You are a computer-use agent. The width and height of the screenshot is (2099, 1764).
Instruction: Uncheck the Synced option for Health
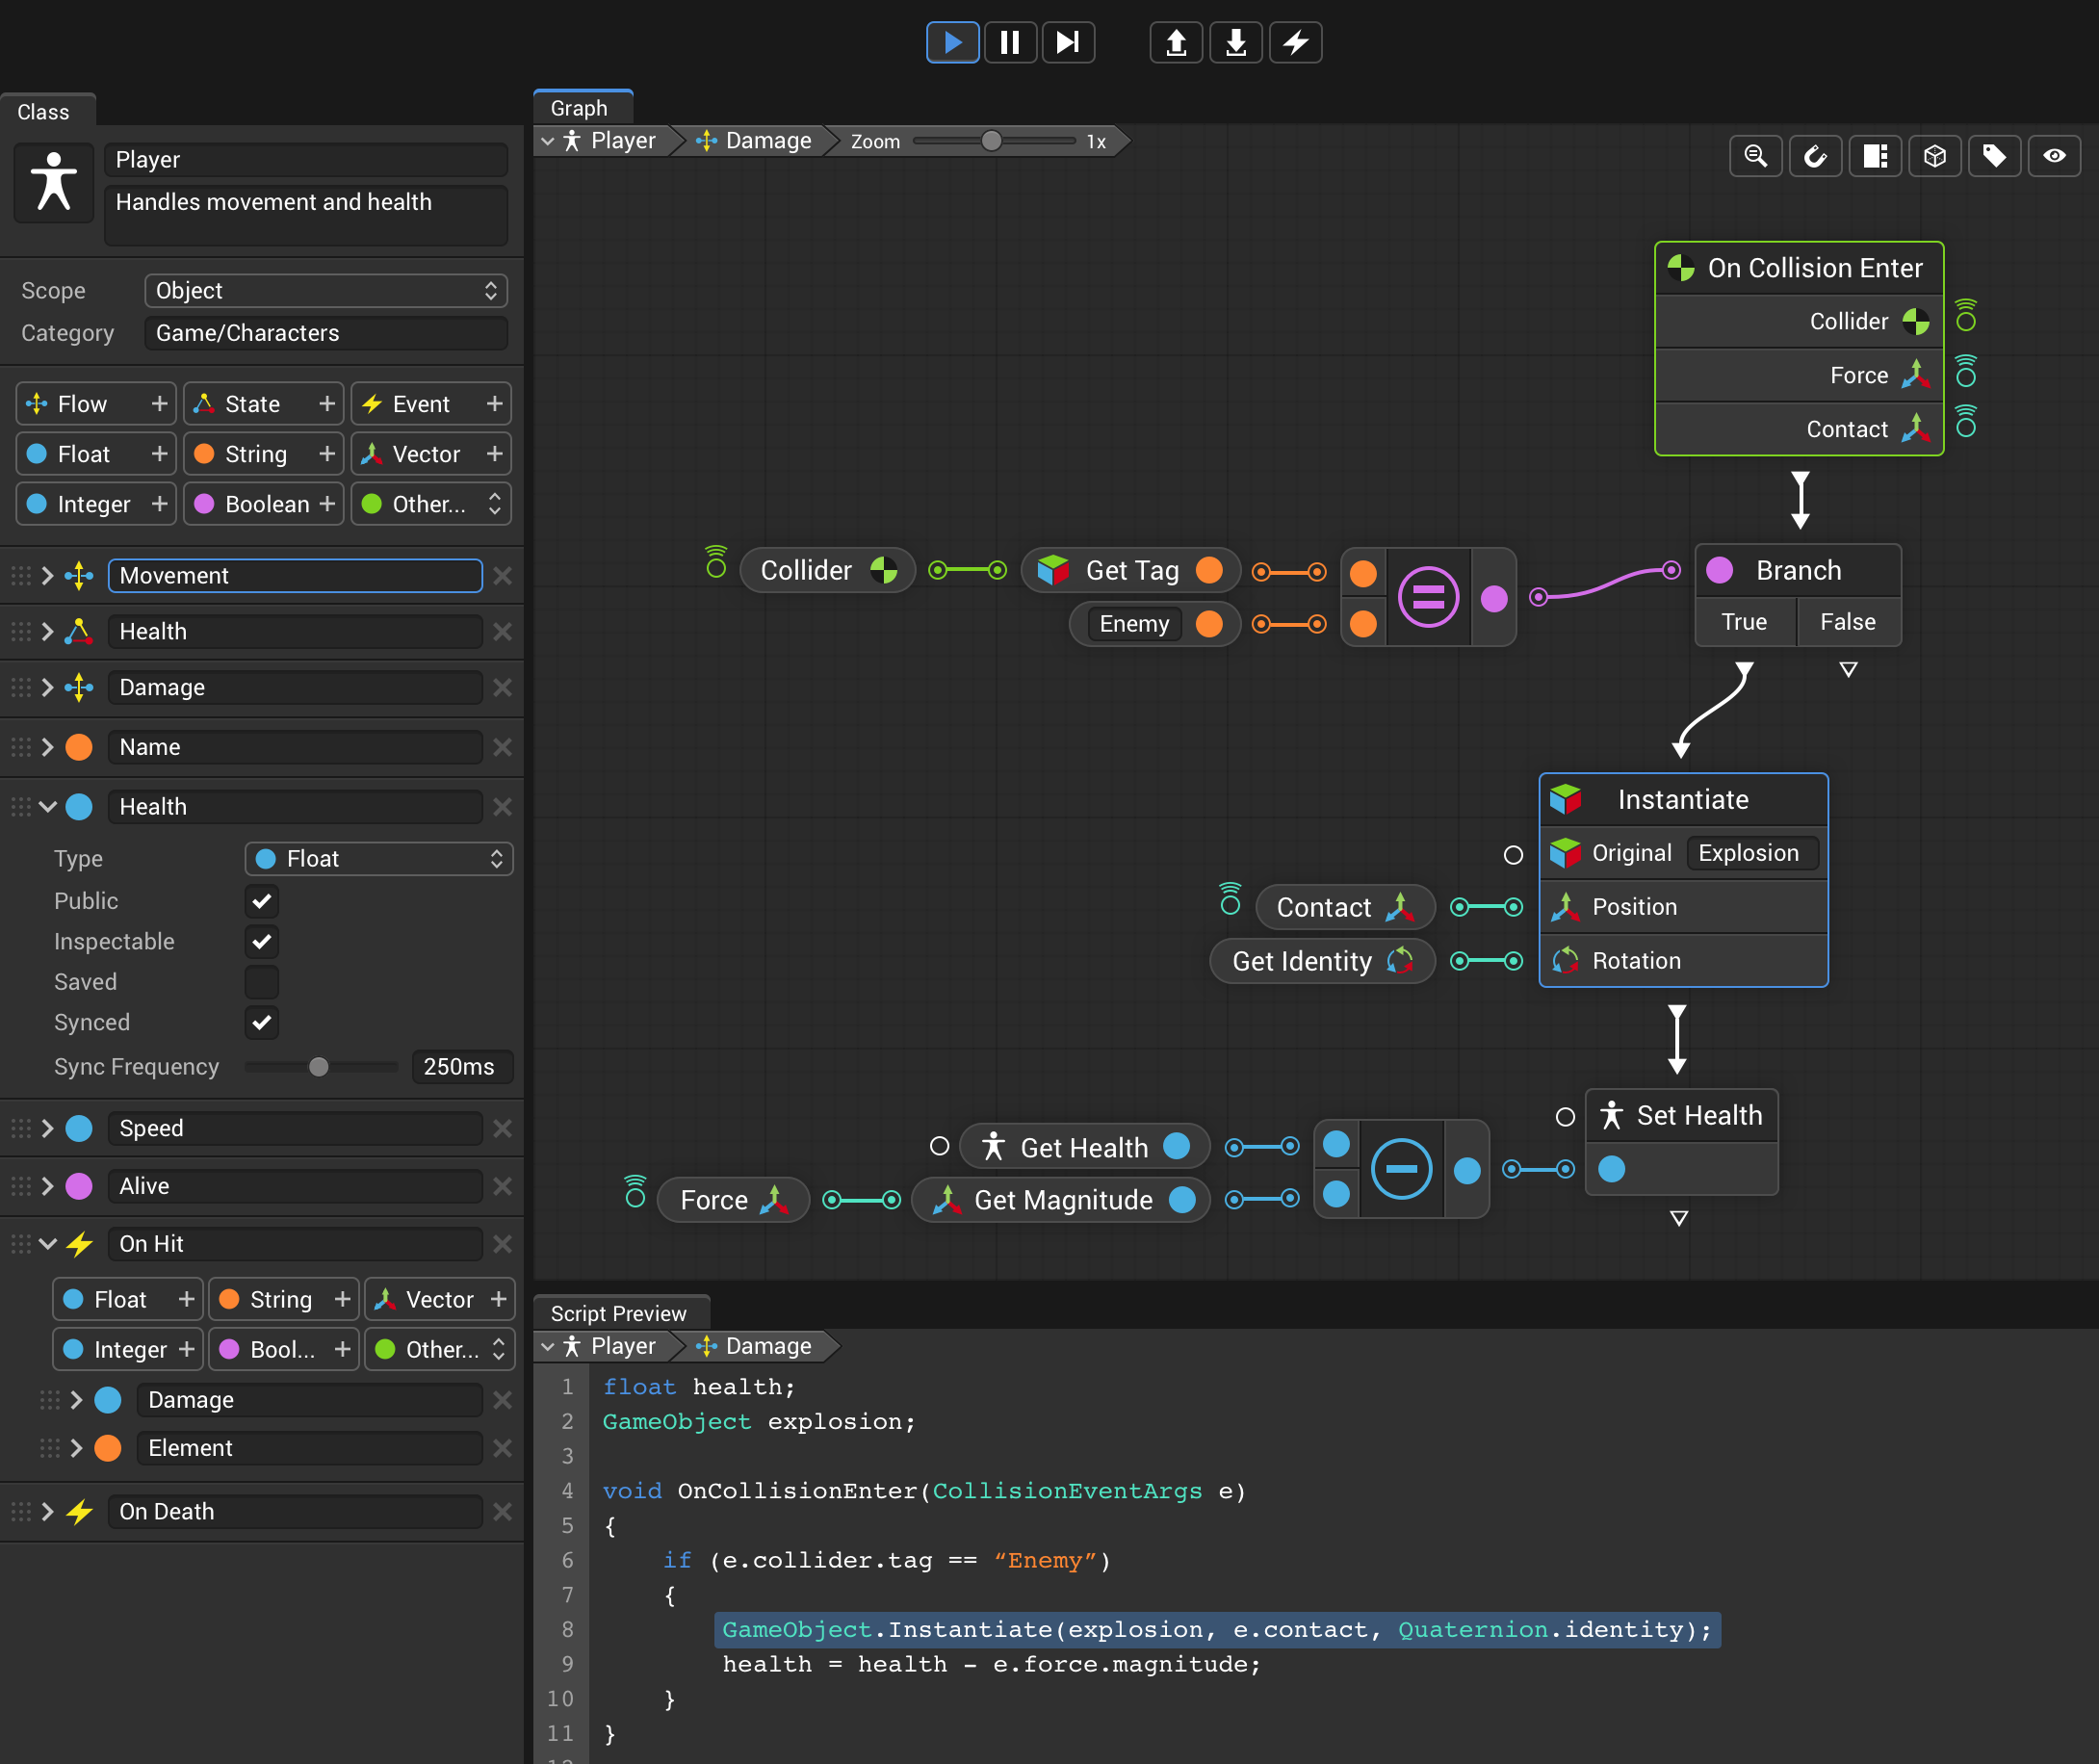[x=261, y=1022]
